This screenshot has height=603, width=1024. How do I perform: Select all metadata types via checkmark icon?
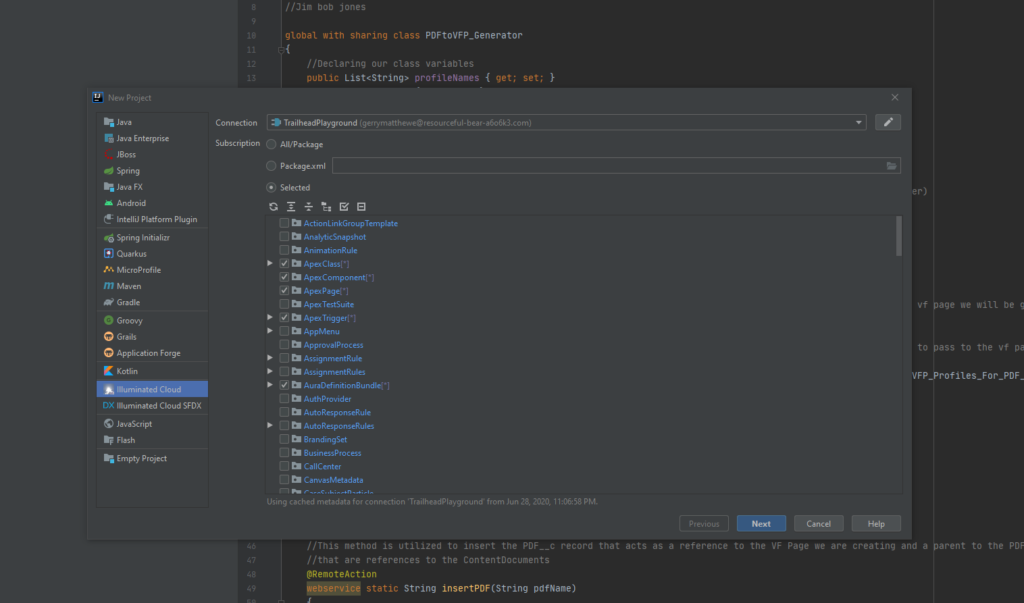344,206
